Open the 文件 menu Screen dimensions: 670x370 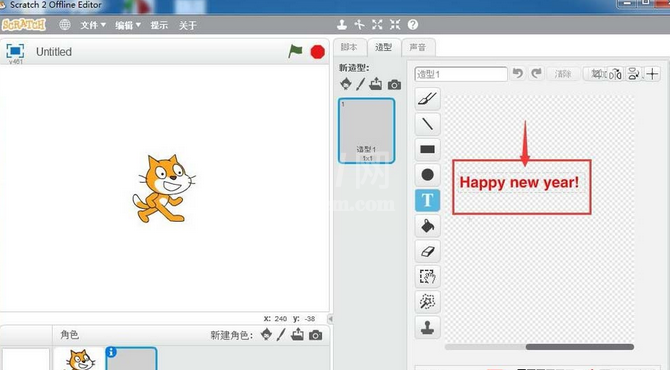pos(93,25)
